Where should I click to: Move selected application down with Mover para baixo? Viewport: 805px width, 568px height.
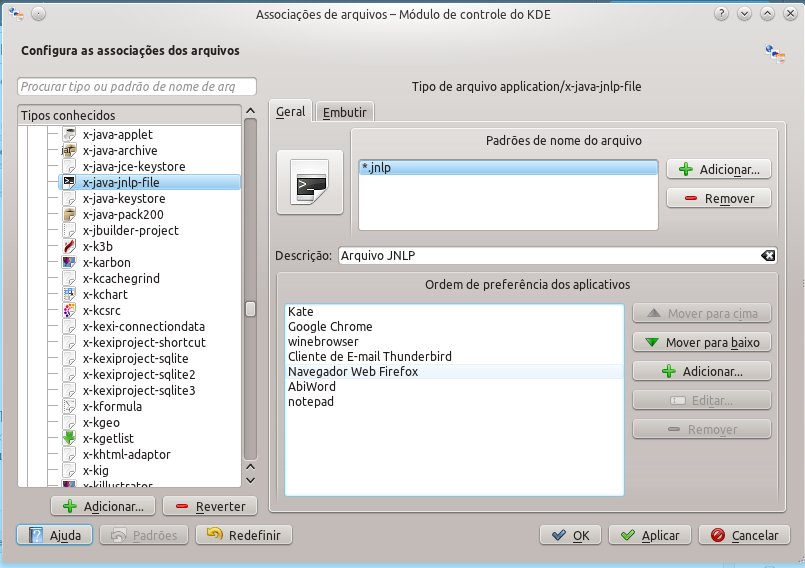(x=702, y=342)
